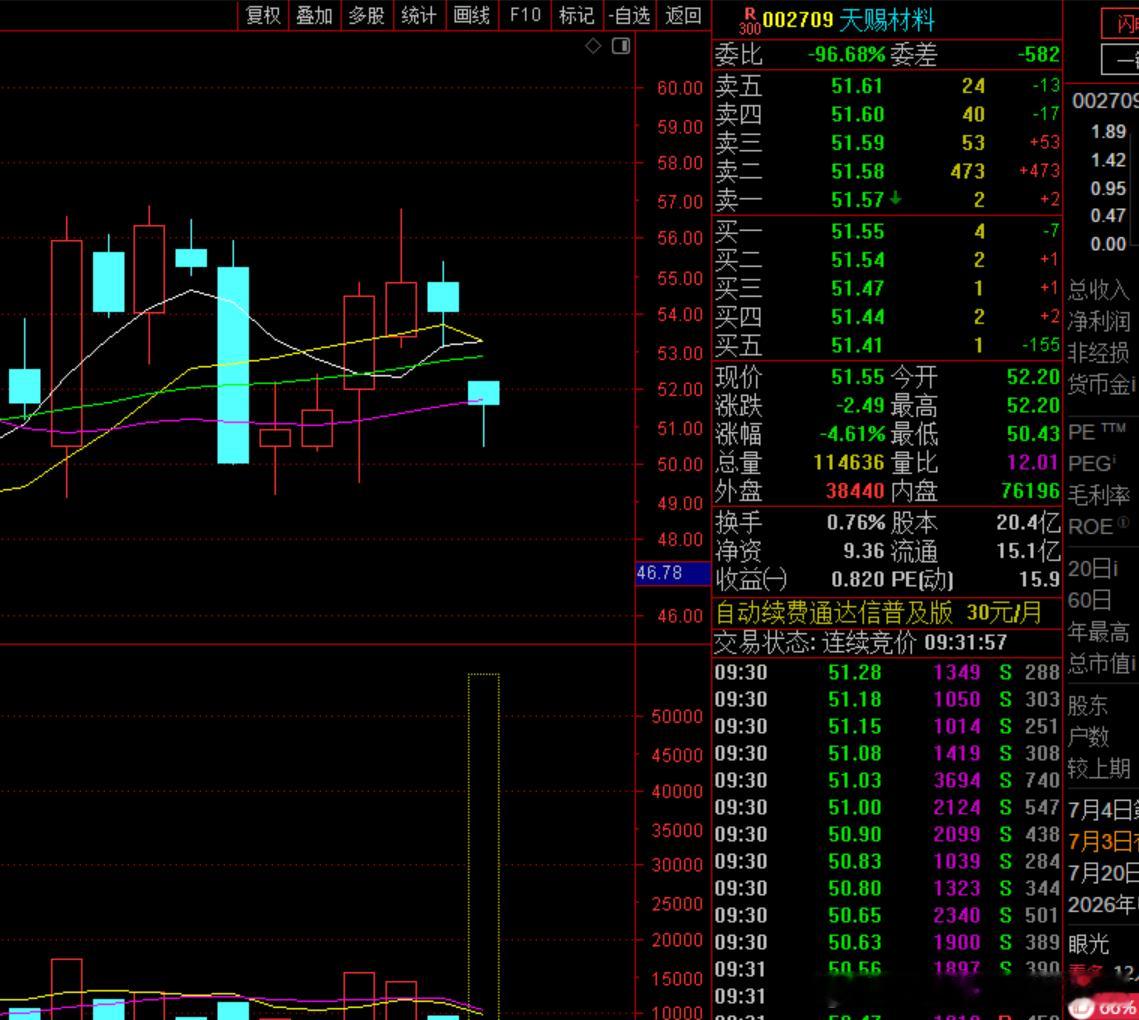This screenshot has width=1139, height=1020.
Task: Click the 标记 mark button
Action: click(x=577, y=15)
